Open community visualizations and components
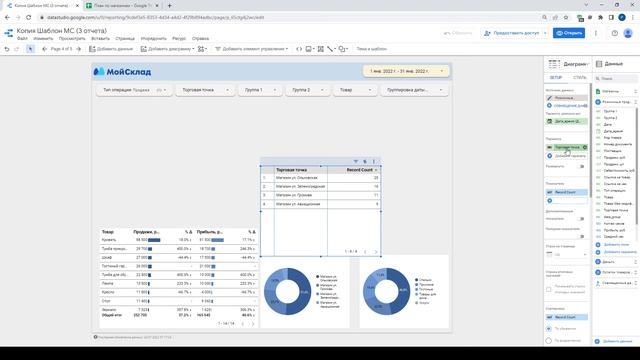The image size is (640, 360). coord(202,49)
